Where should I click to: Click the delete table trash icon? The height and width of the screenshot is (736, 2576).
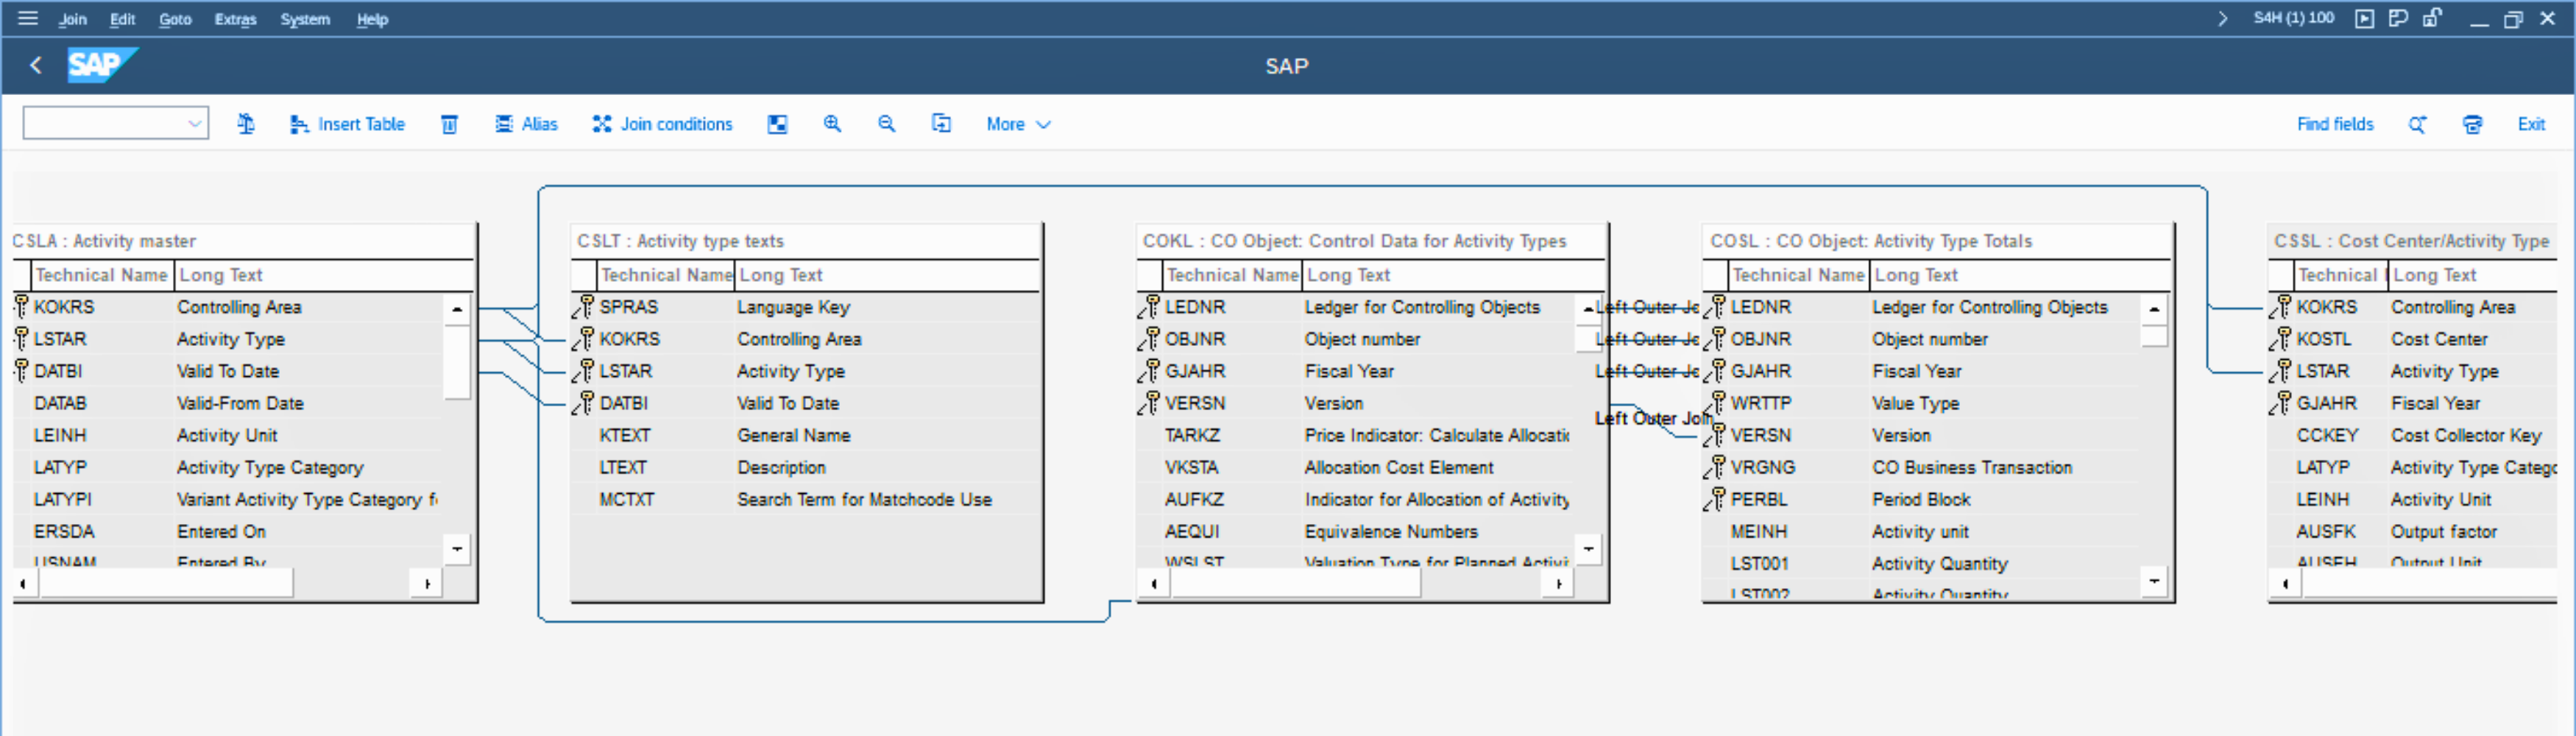(450, 124)
